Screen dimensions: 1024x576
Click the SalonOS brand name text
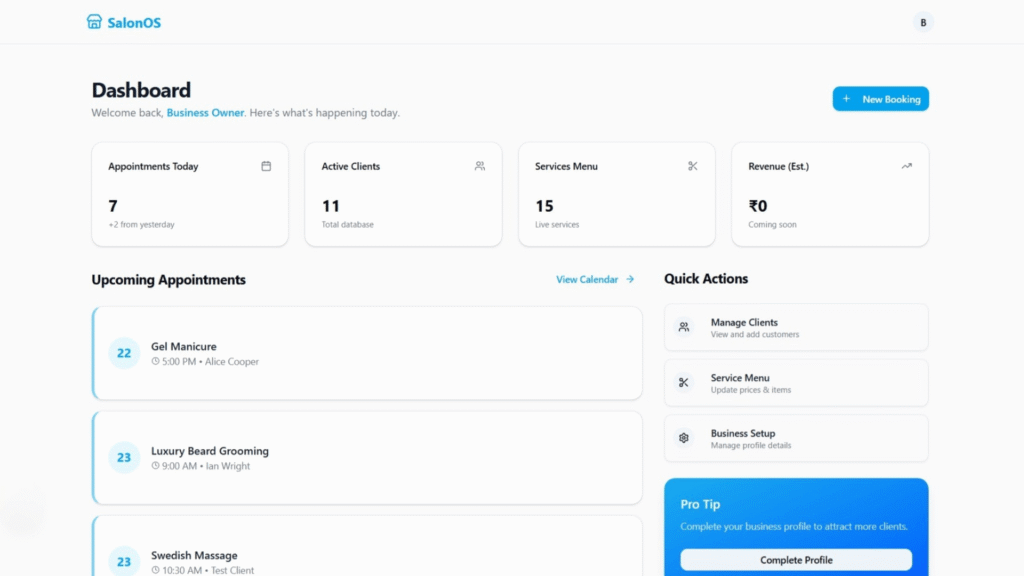[x=134, y=22]
